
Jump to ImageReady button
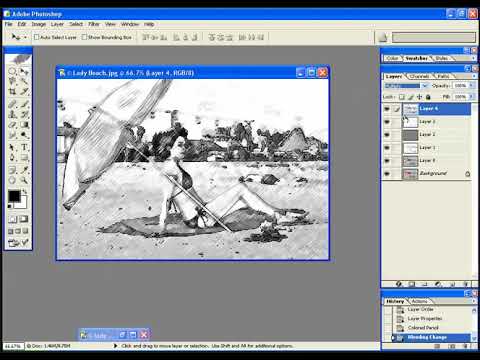tap(18, 243)
